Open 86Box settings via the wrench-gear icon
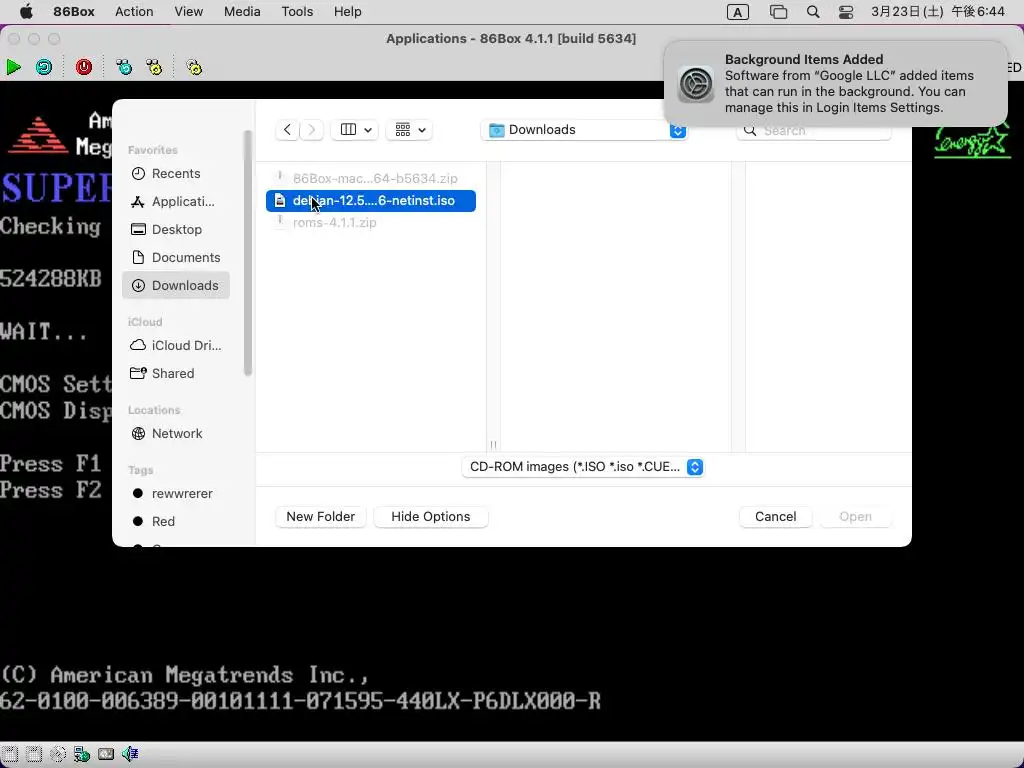 pyautogui.click(x=194, y=67)
